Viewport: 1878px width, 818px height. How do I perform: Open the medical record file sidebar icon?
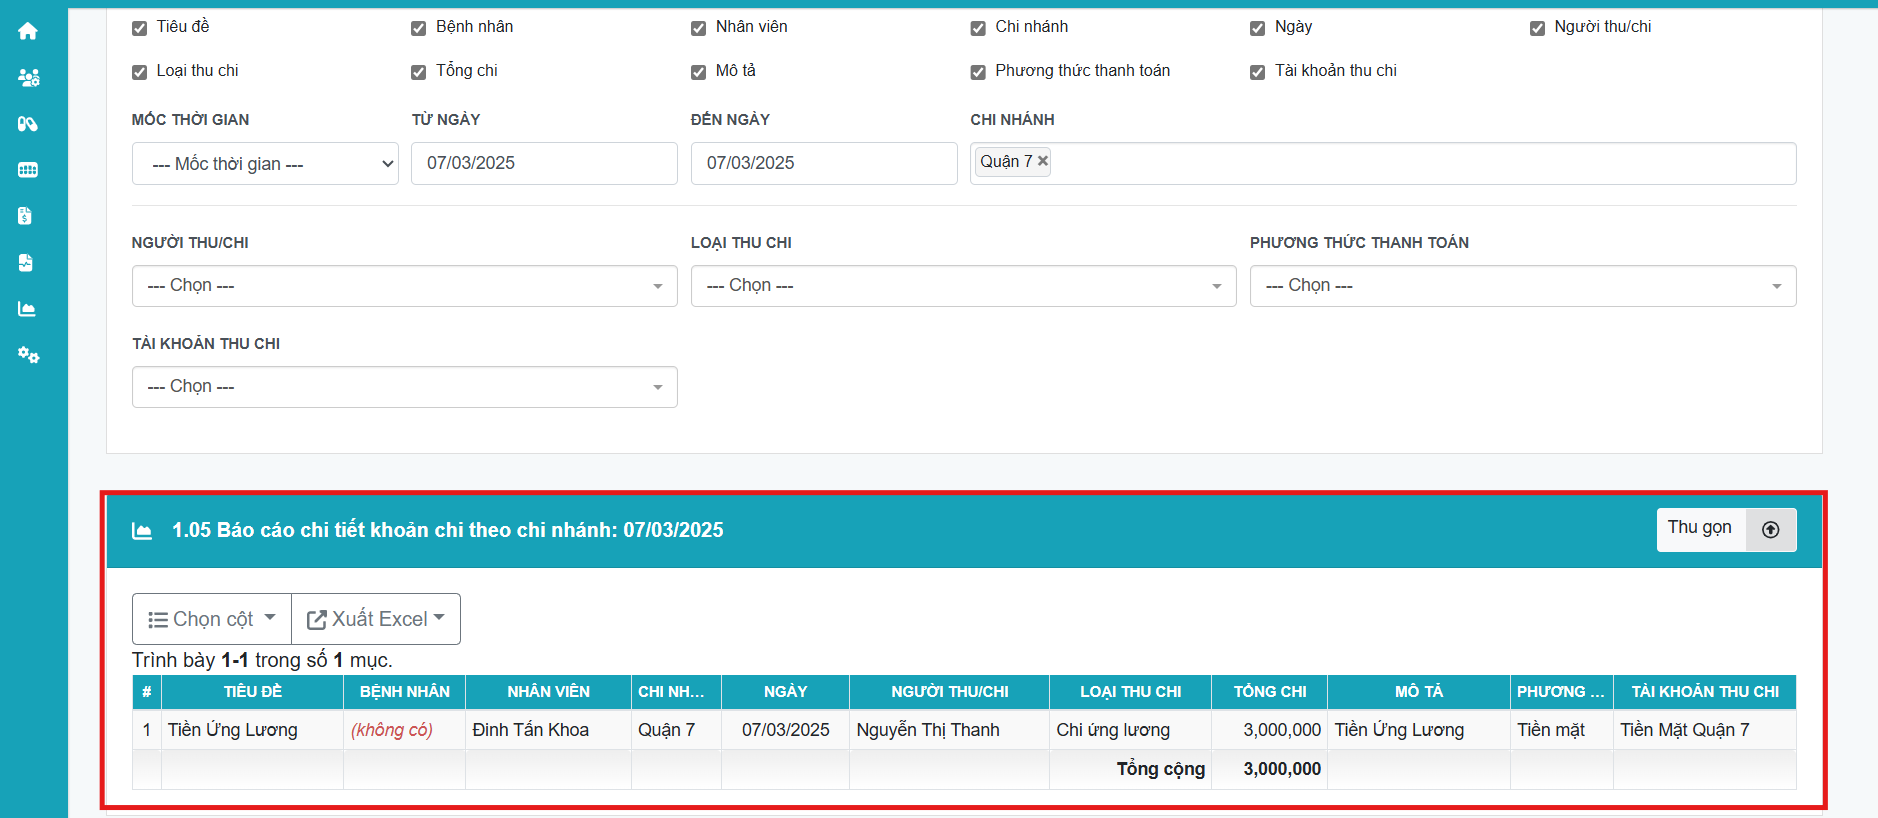click(x=26, y=263)
